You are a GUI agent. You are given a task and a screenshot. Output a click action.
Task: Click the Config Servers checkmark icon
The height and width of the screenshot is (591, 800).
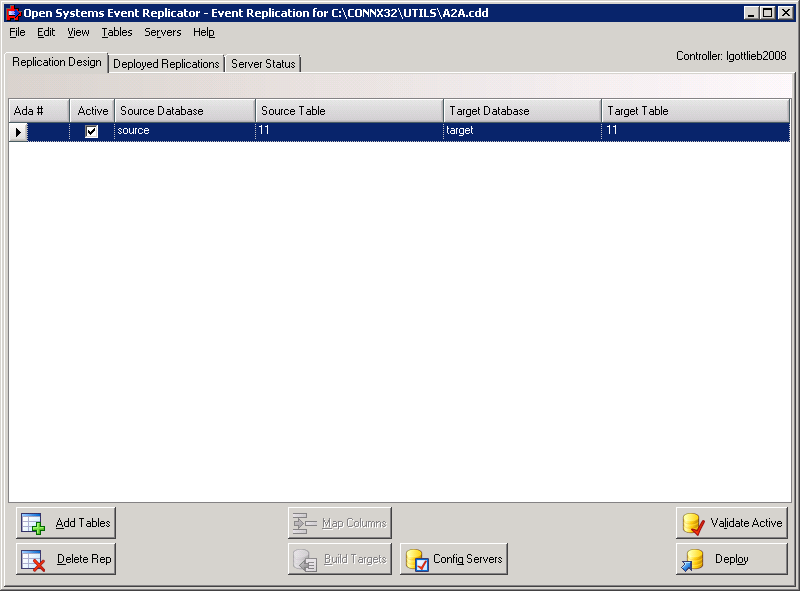click(x=420, y=558)
